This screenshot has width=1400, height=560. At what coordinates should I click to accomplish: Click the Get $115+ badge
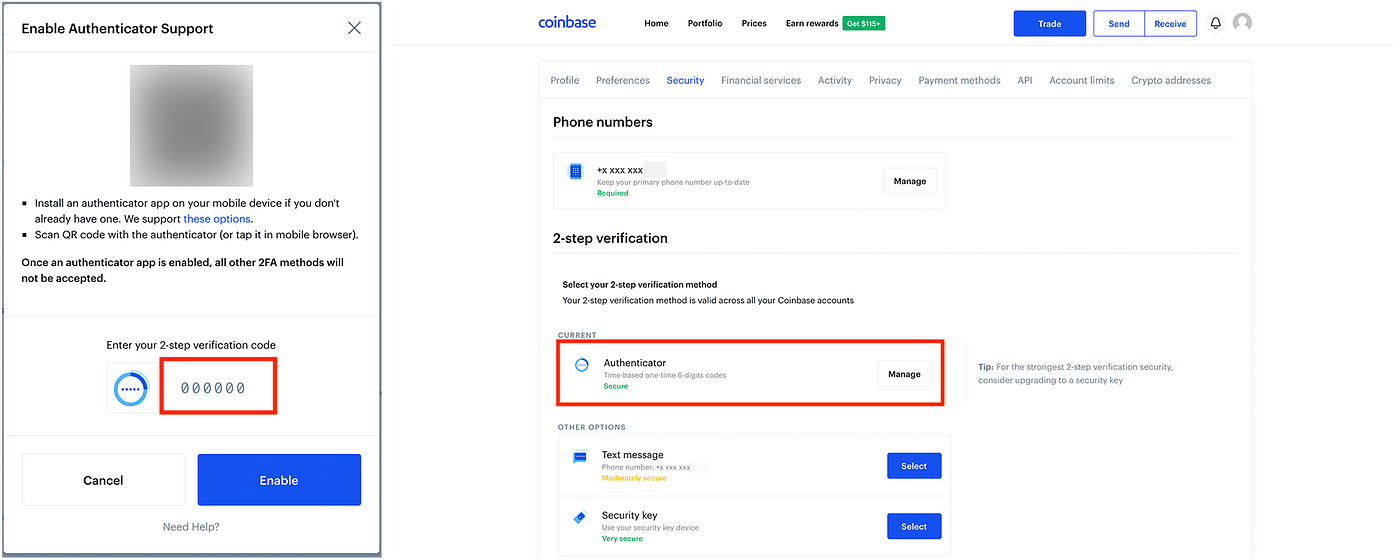click(x=864, y=23)
